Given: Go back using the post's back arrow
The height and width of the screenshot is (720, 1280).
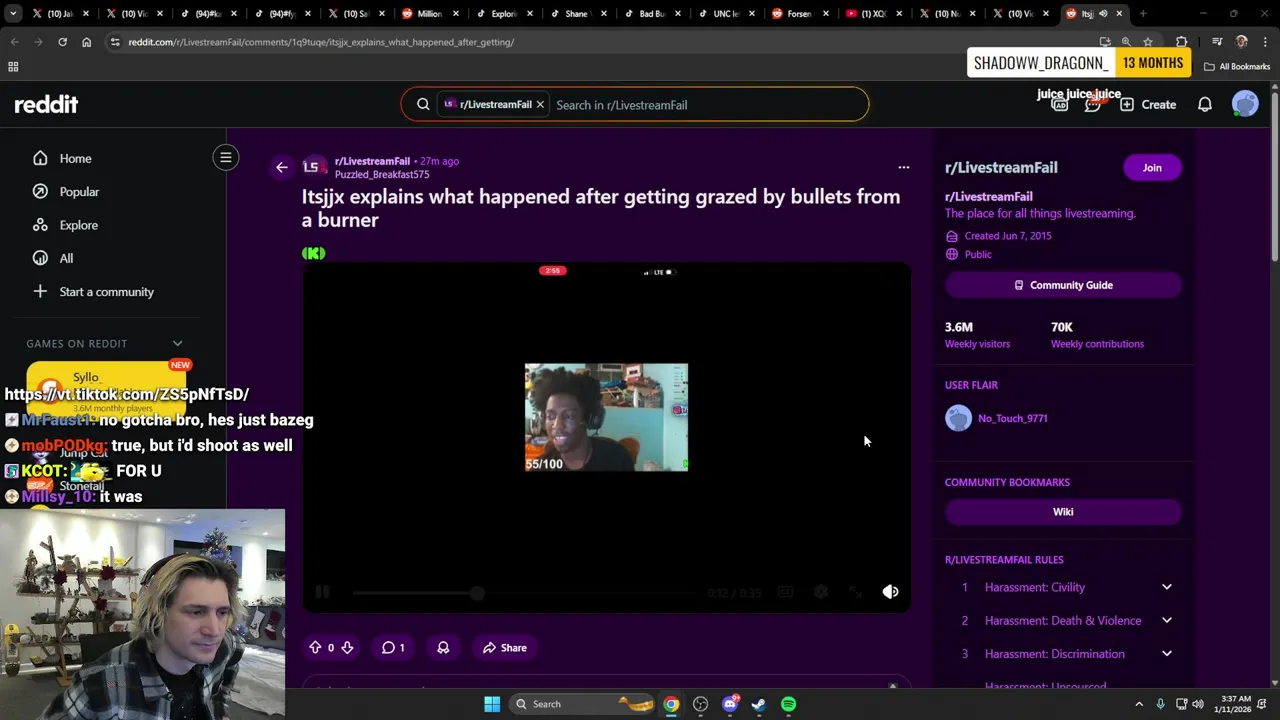Looking at the screenshot, I should tap(282, 168).
